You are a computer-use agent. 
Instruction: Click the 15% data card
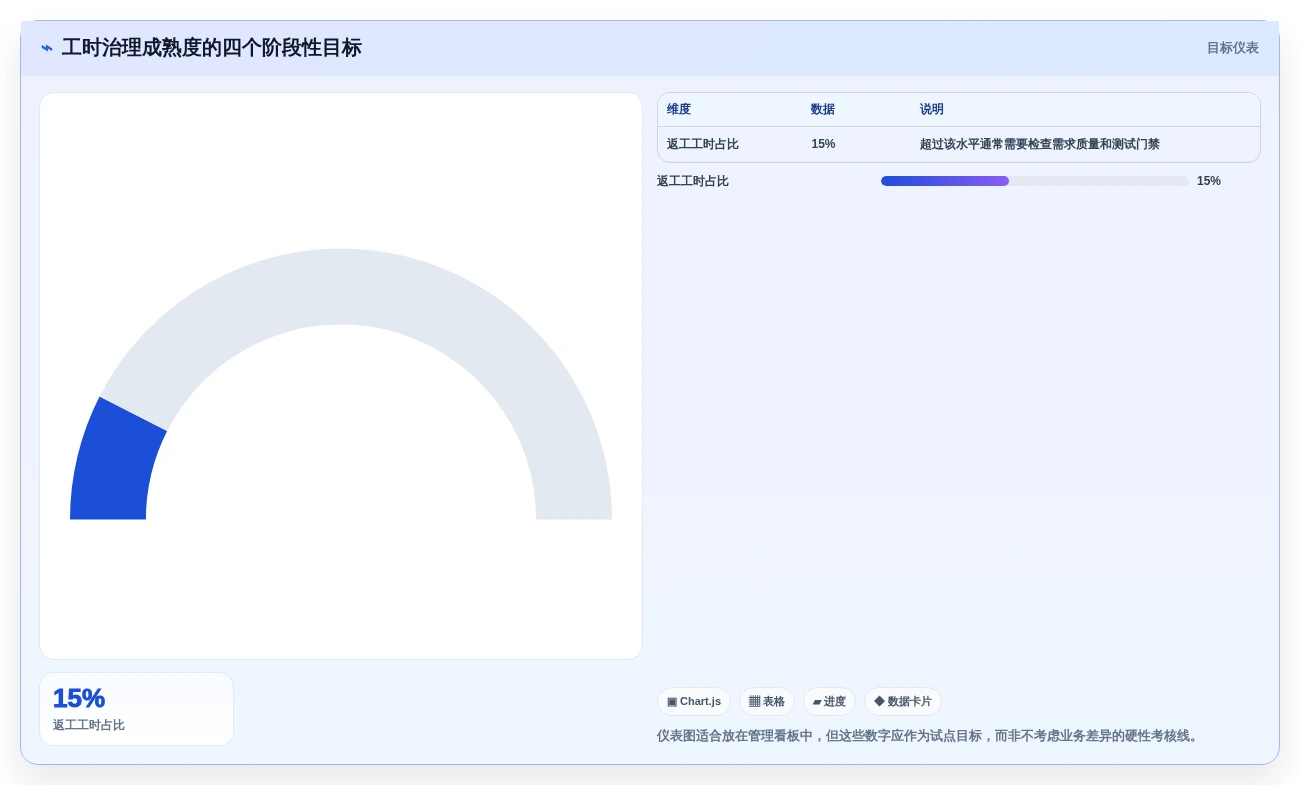136,709
